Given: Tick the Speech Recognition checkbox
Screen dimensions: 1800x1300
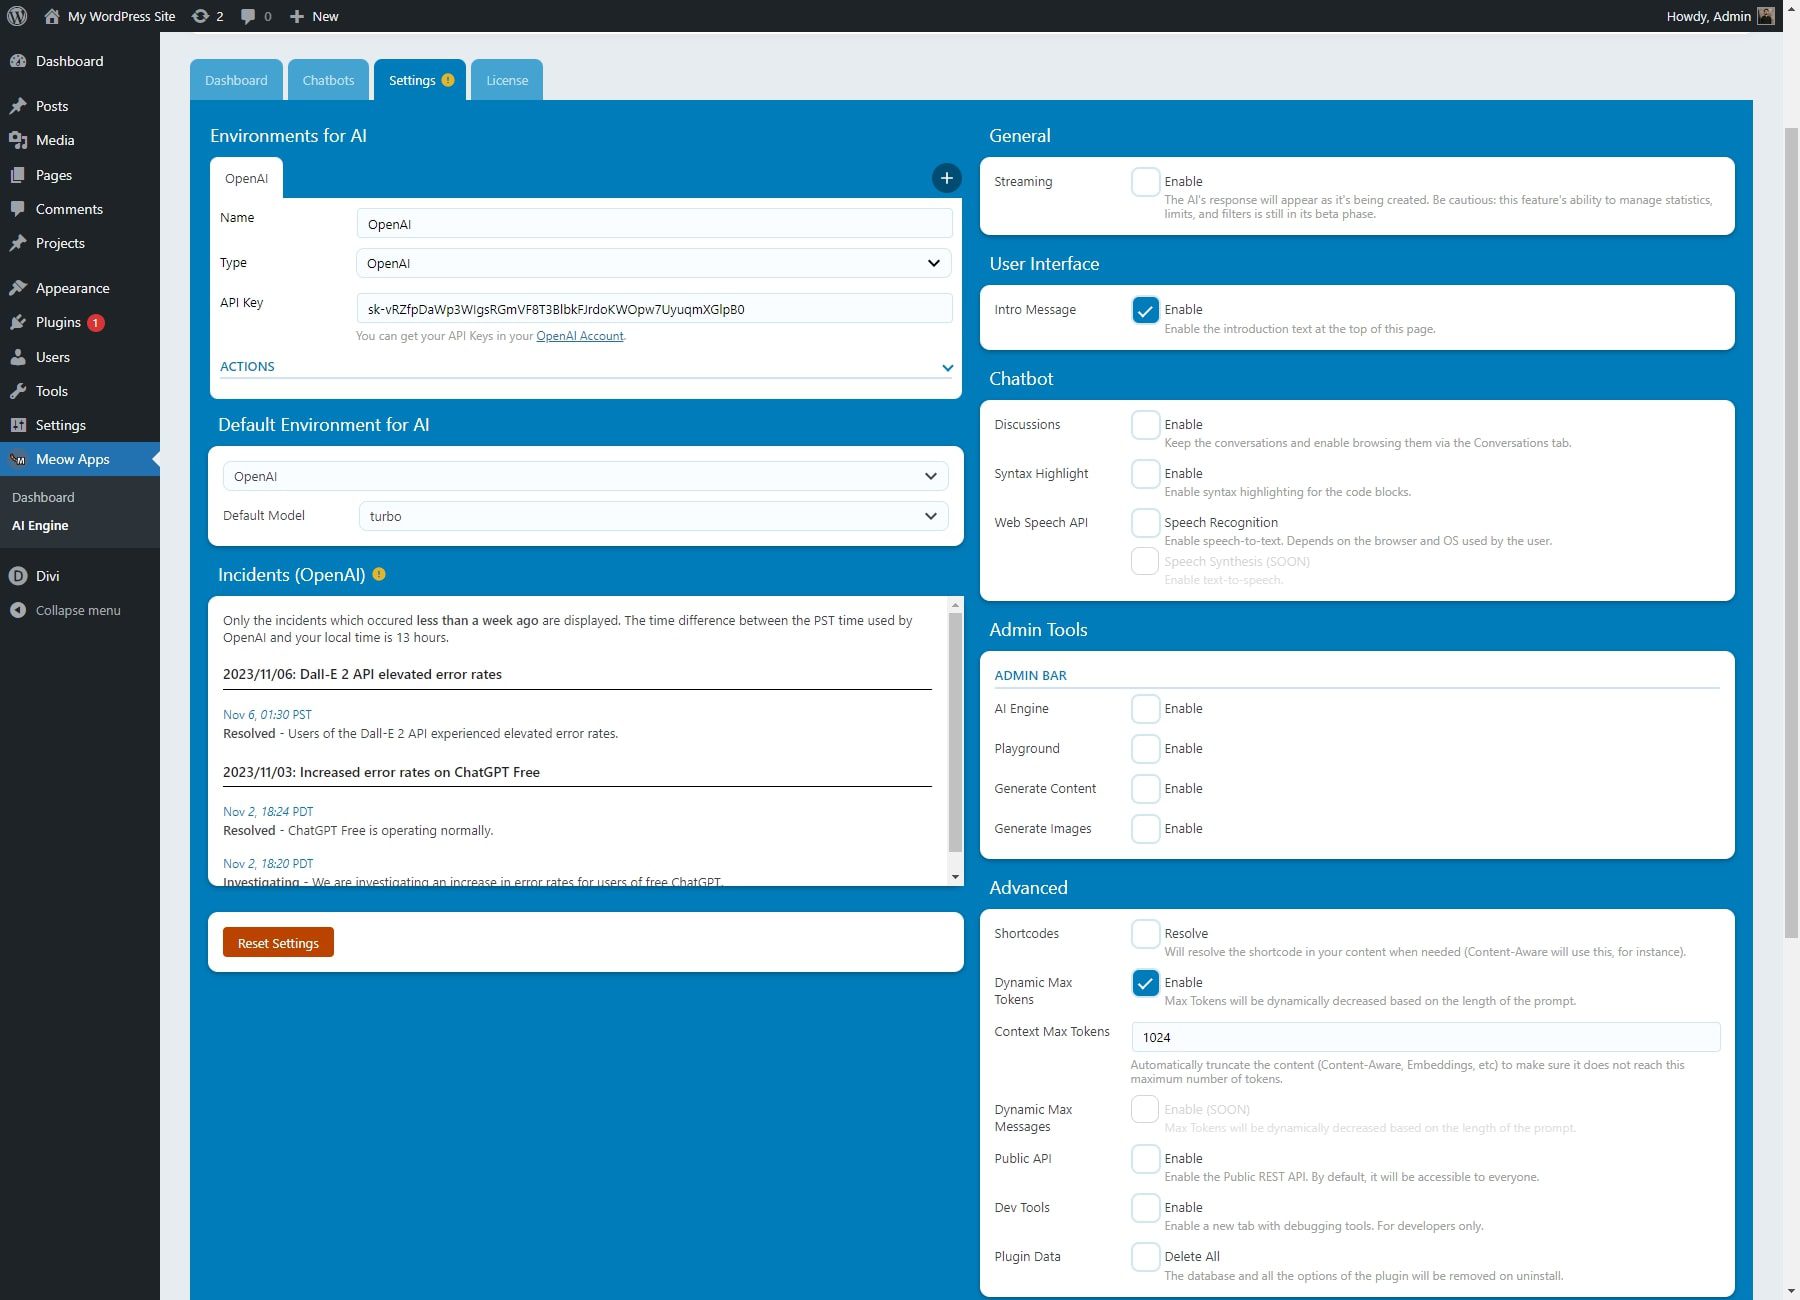Looking at the screenshot, I should [1145, 523].
